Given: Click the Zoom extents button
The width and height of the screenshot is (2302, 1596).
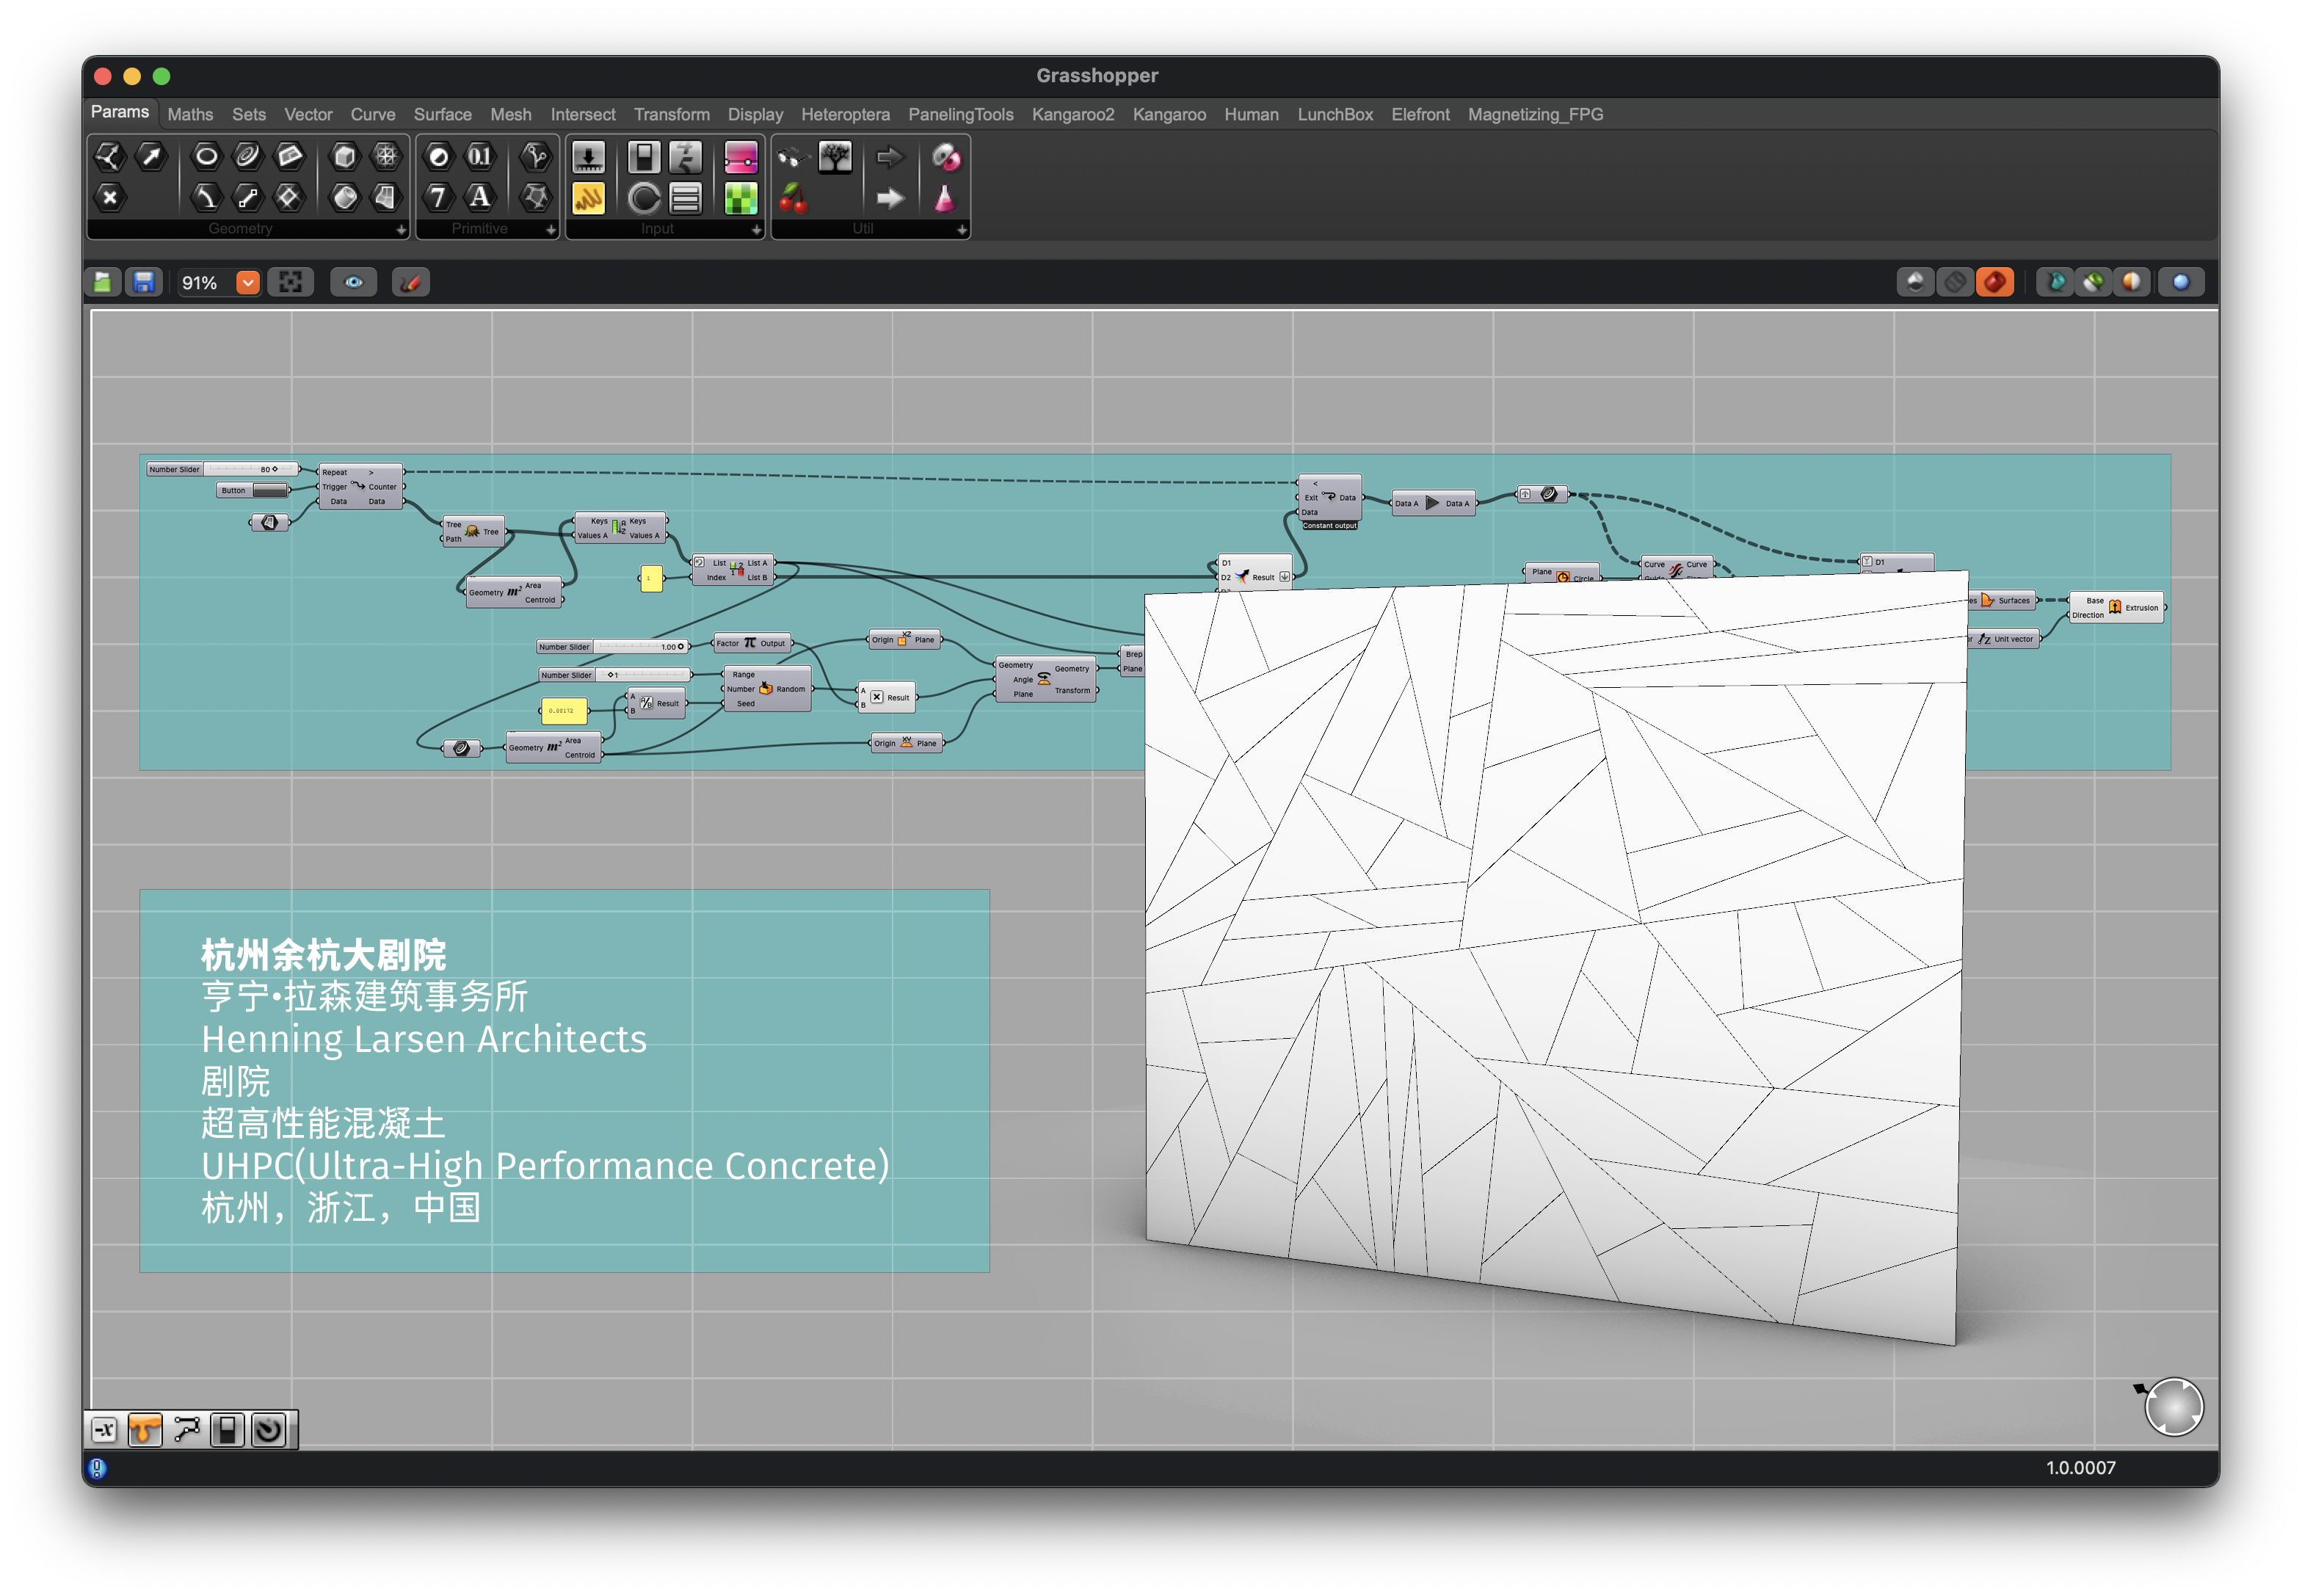Looking at the screenshot, I should point(290,283).
